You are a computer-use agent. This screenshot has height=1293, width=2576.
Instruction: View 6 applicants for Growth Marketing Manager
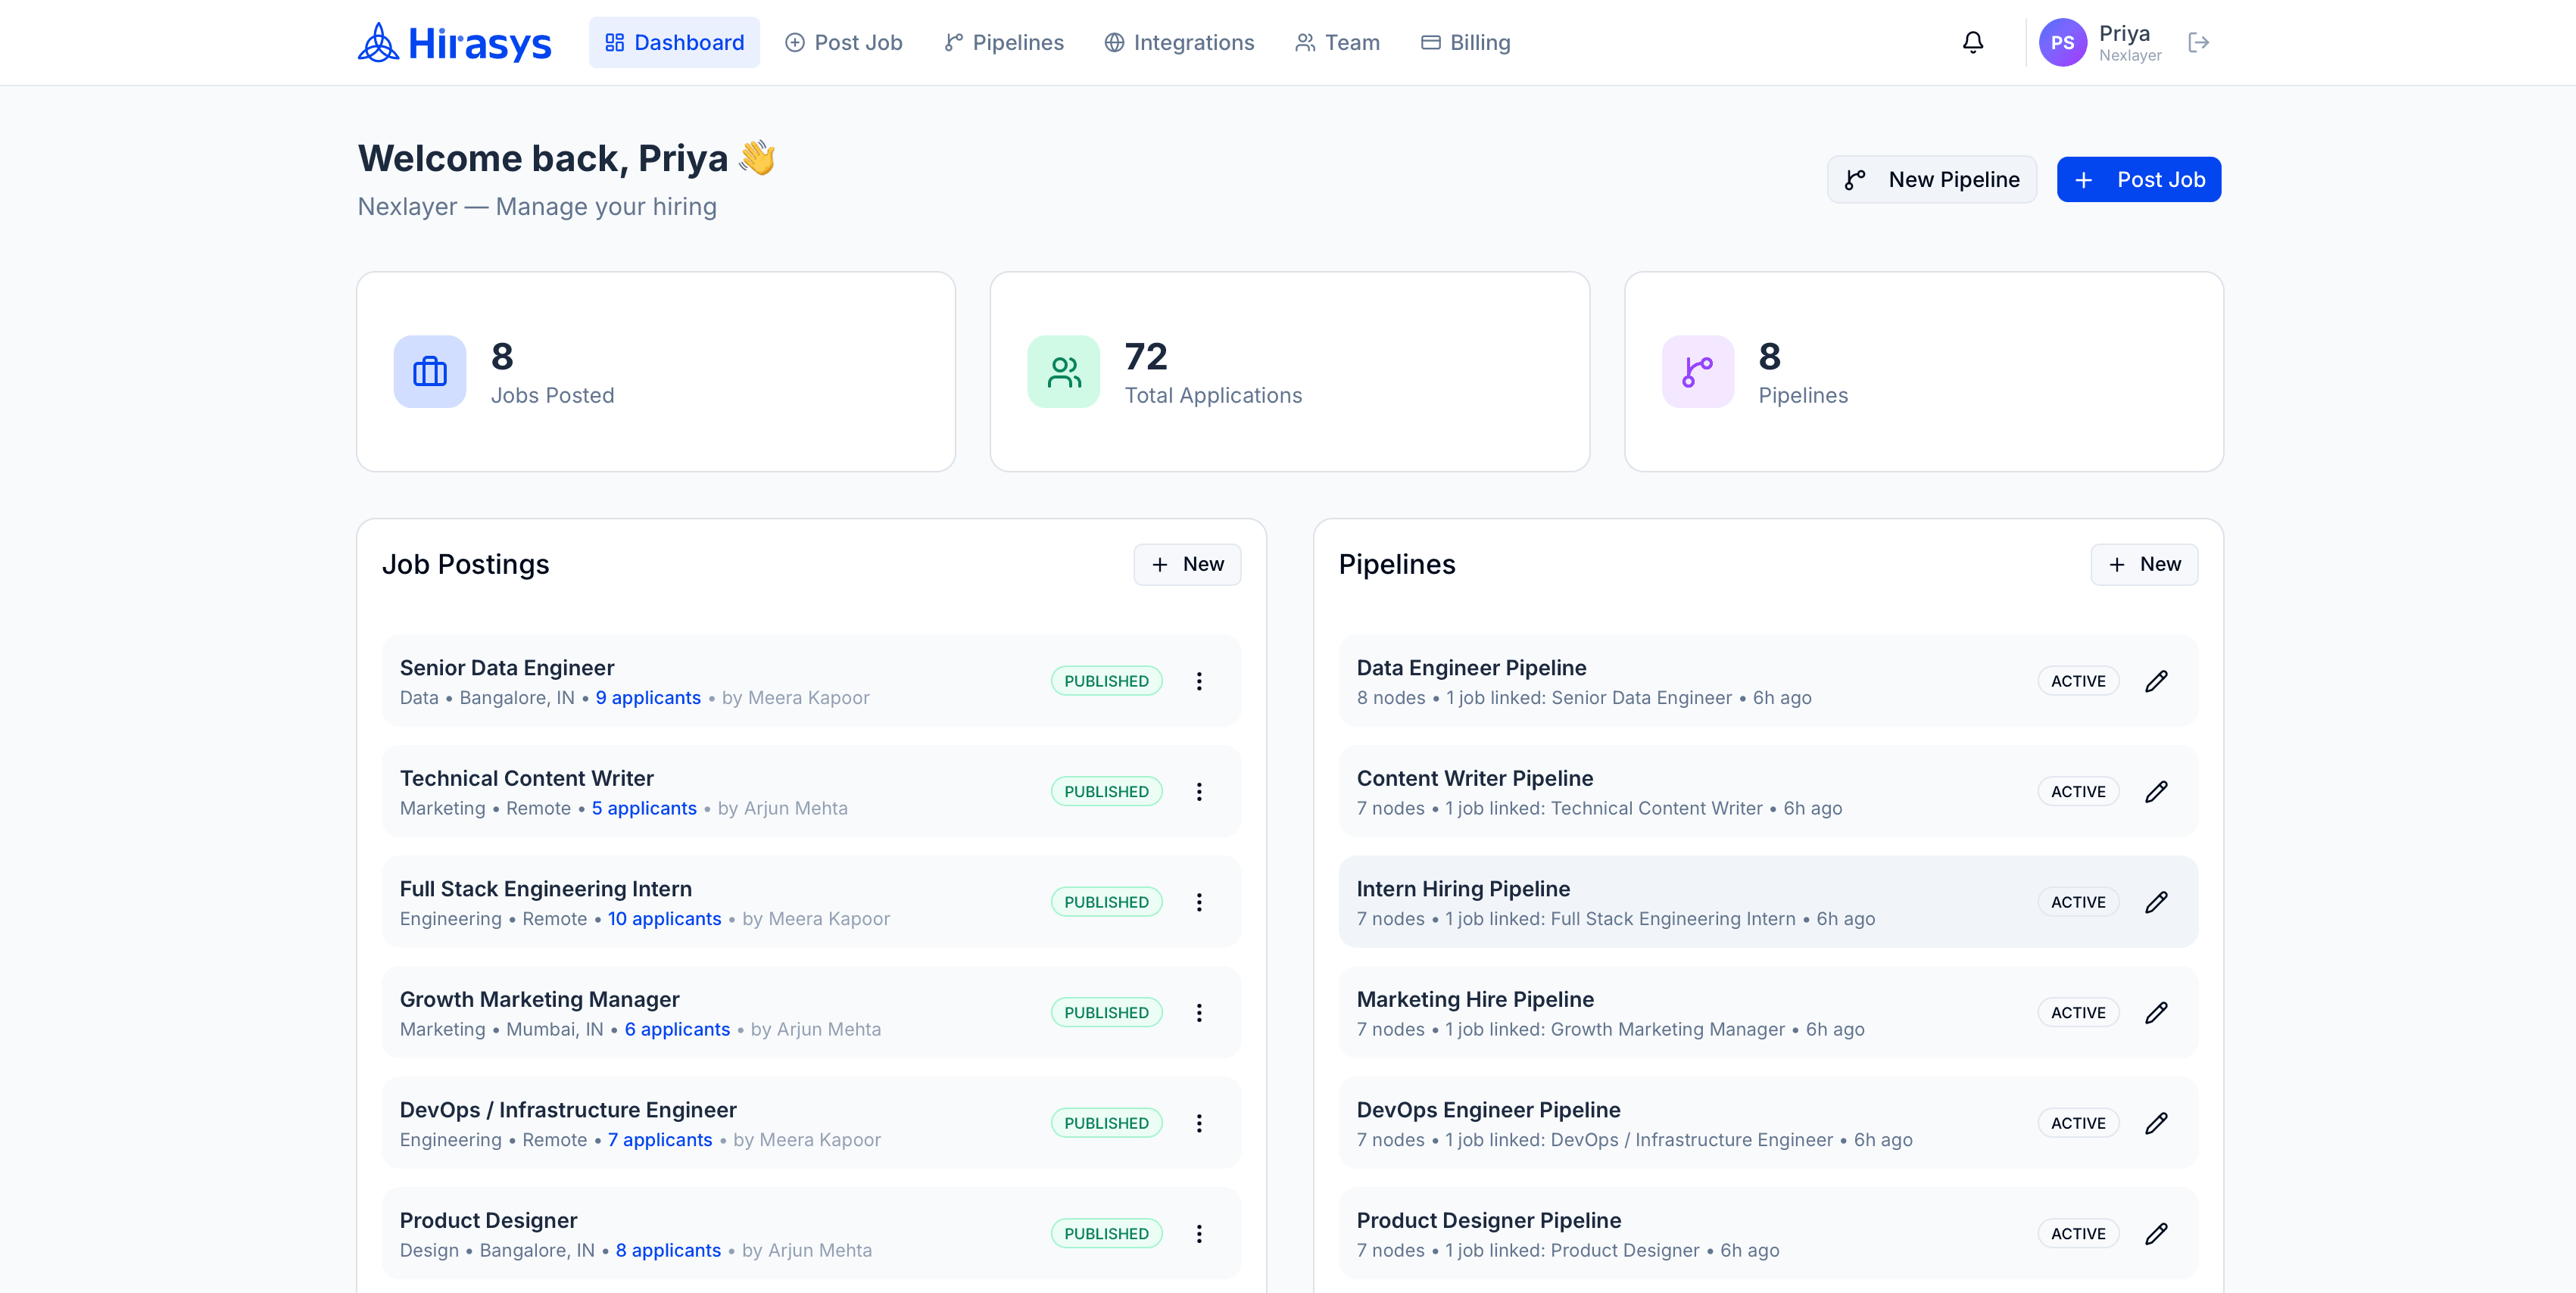pyautogui.click(x=677, y=1029)
